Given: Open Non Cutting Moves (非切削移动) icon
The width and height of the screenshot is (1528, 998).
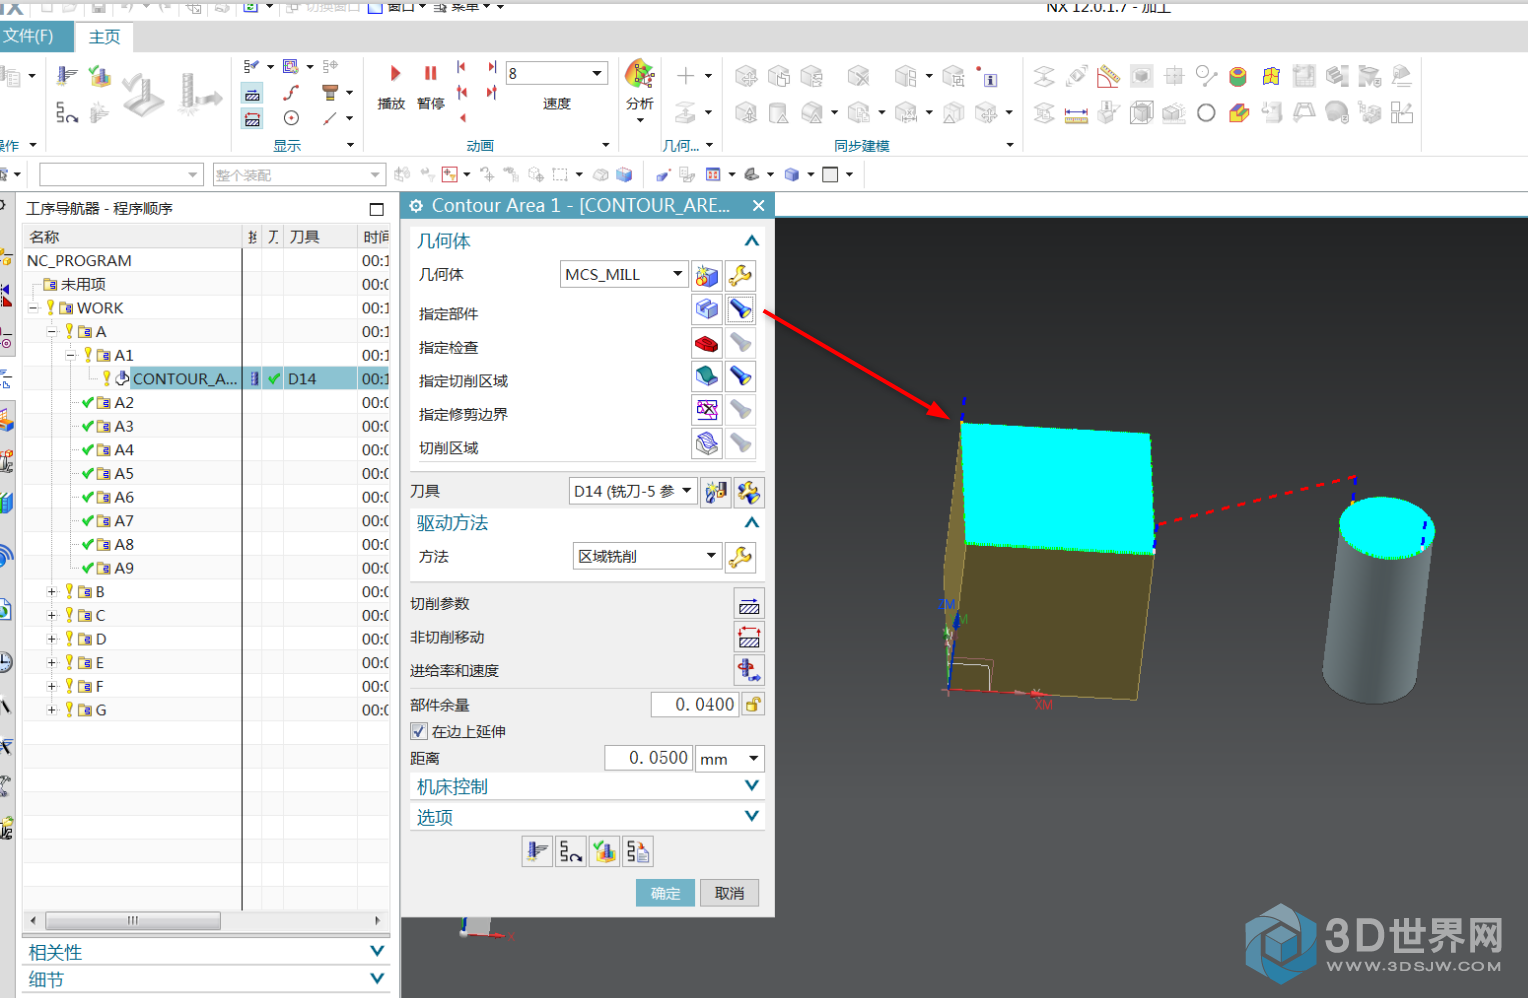Looking at the screenshot, I should pos(749,637).
